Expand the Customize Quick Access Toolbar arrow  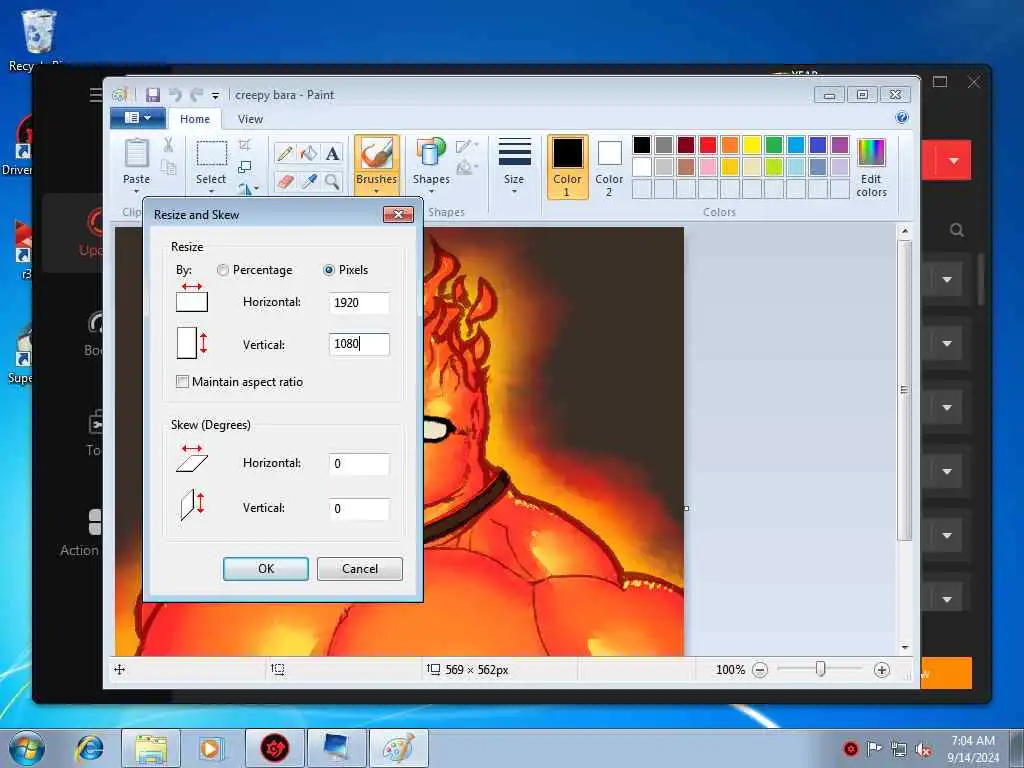pyautogui.click(x=215, y=96)
